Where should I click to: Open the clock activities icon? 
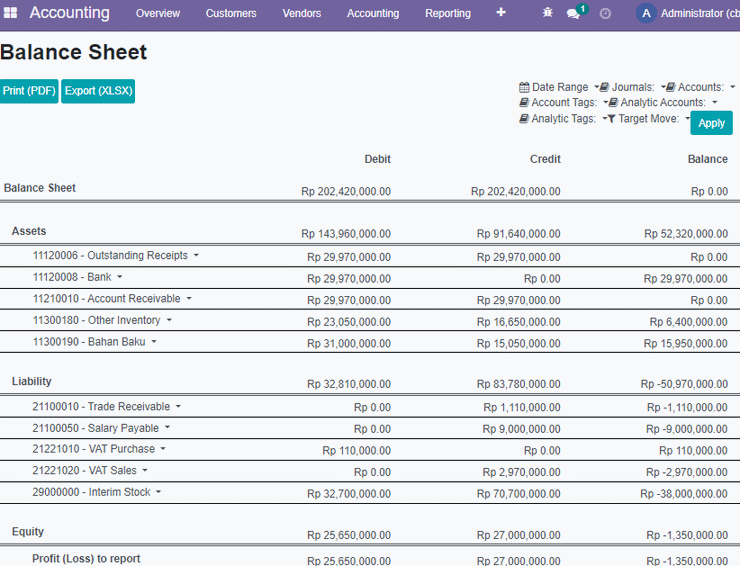pyautogui.click(x=605, y=14)
